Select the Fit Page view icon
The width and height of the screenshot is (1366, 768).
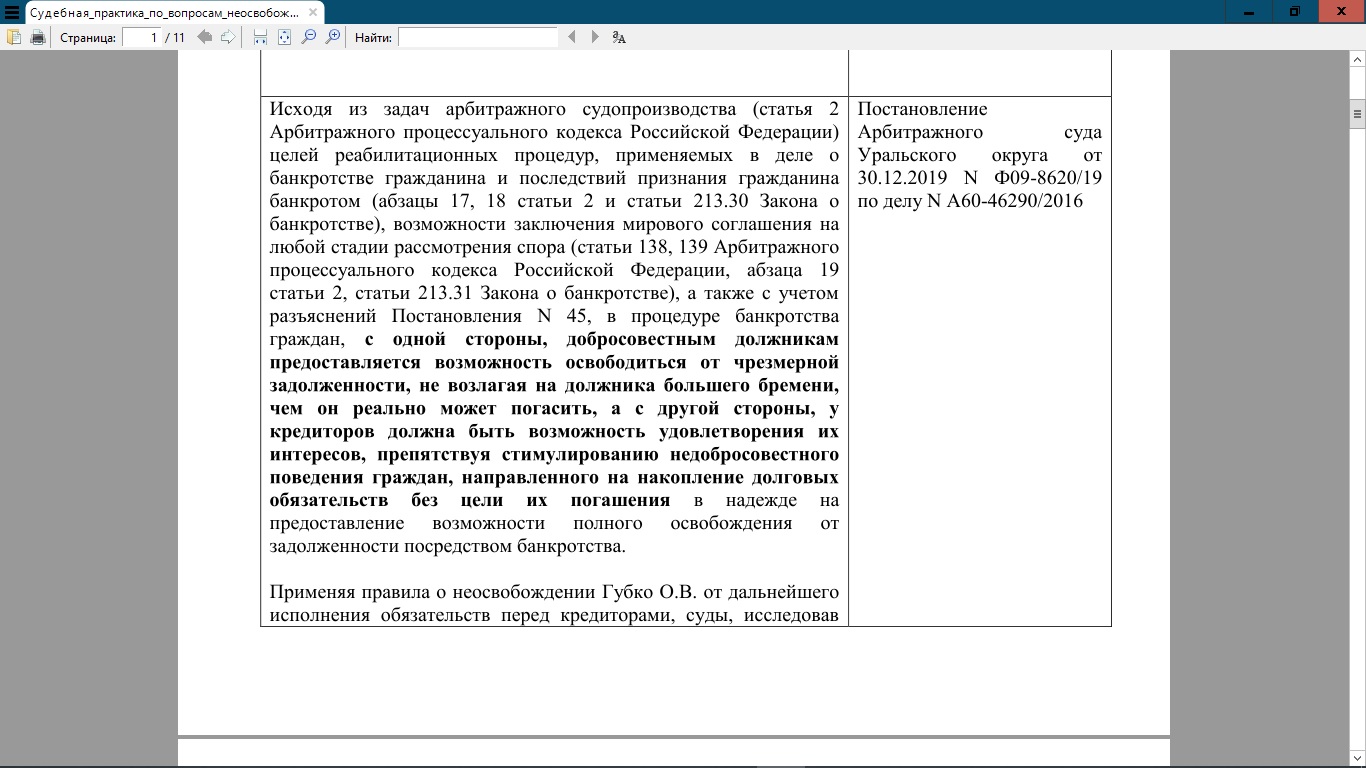[x=285, y=37]
